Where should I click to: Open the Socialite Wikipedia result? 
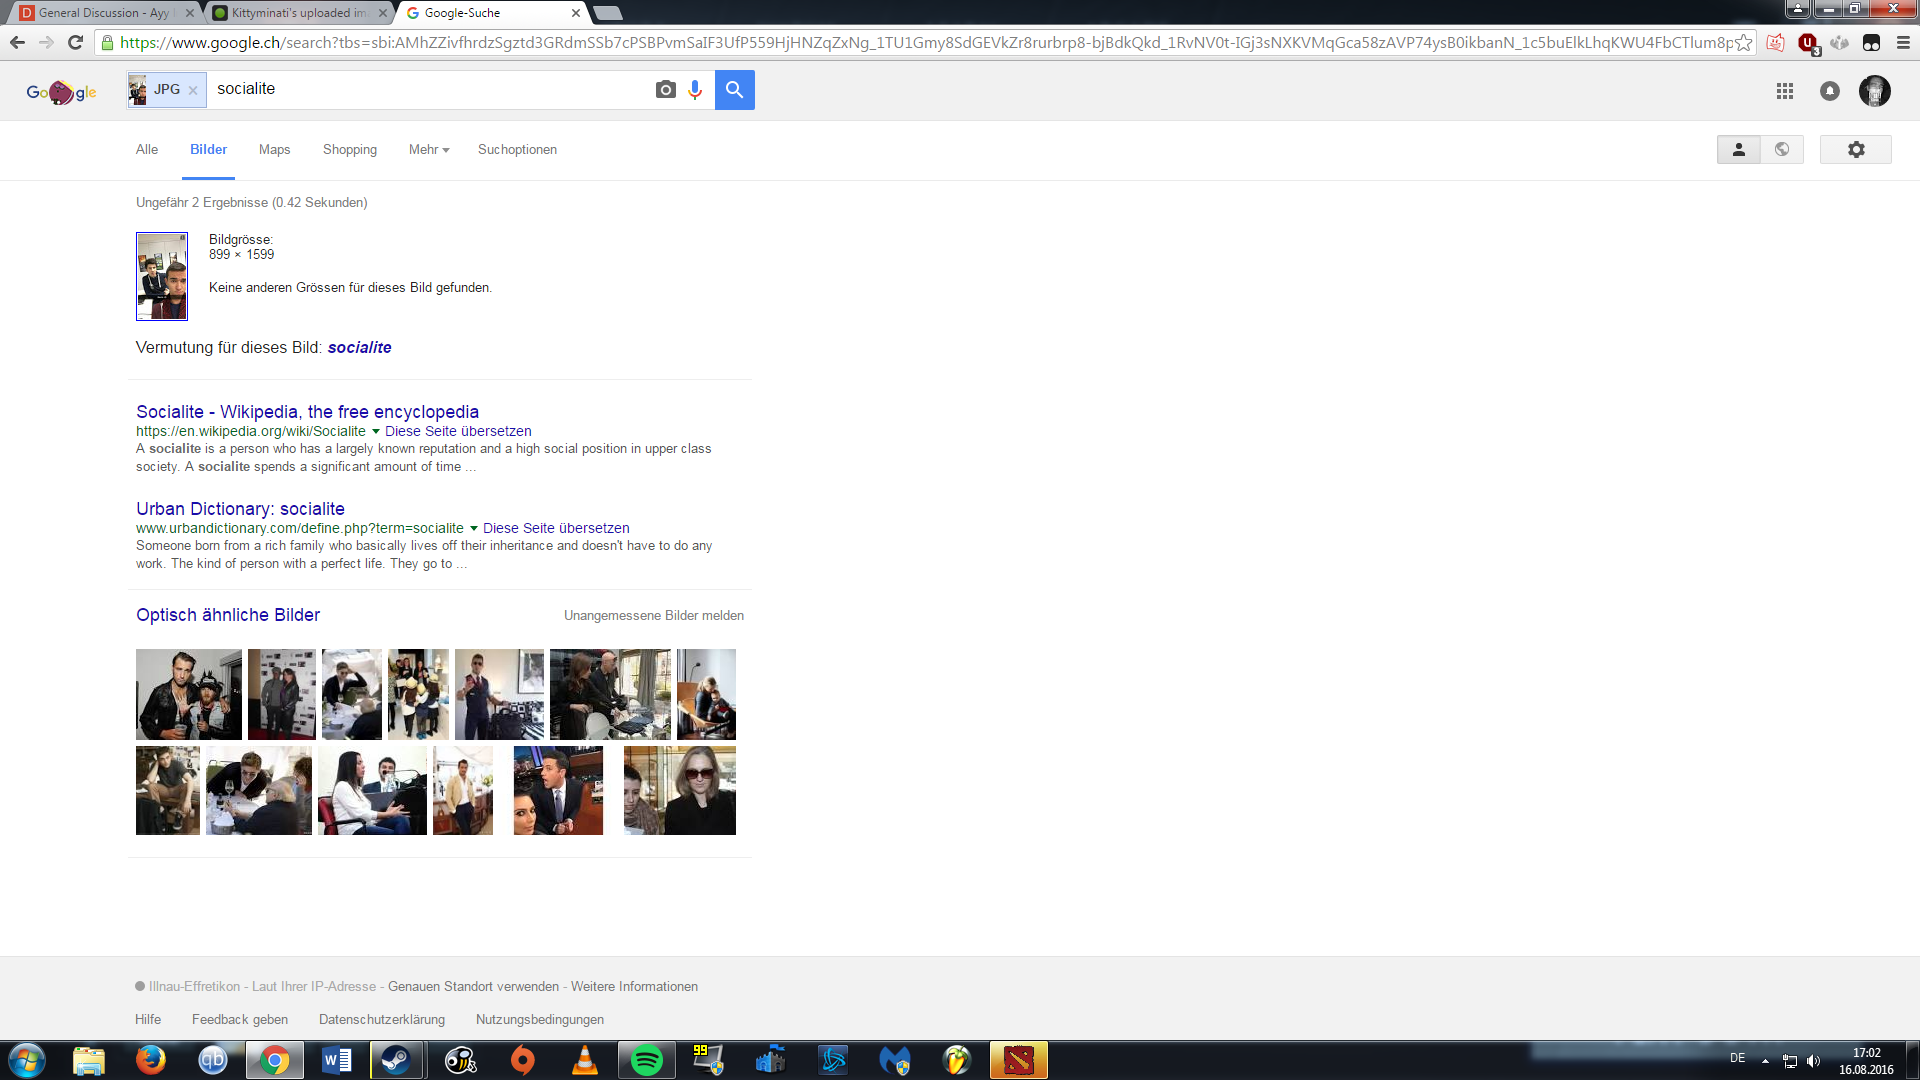pyautogui.click(x=307, y=411)
